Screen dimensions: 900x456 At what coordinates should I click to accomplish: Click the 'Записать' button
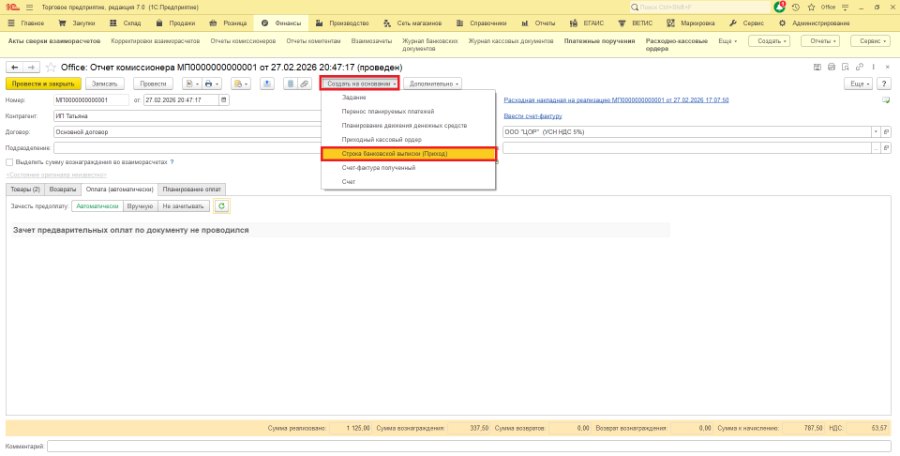pyautogui.click(x=105, y=84)
